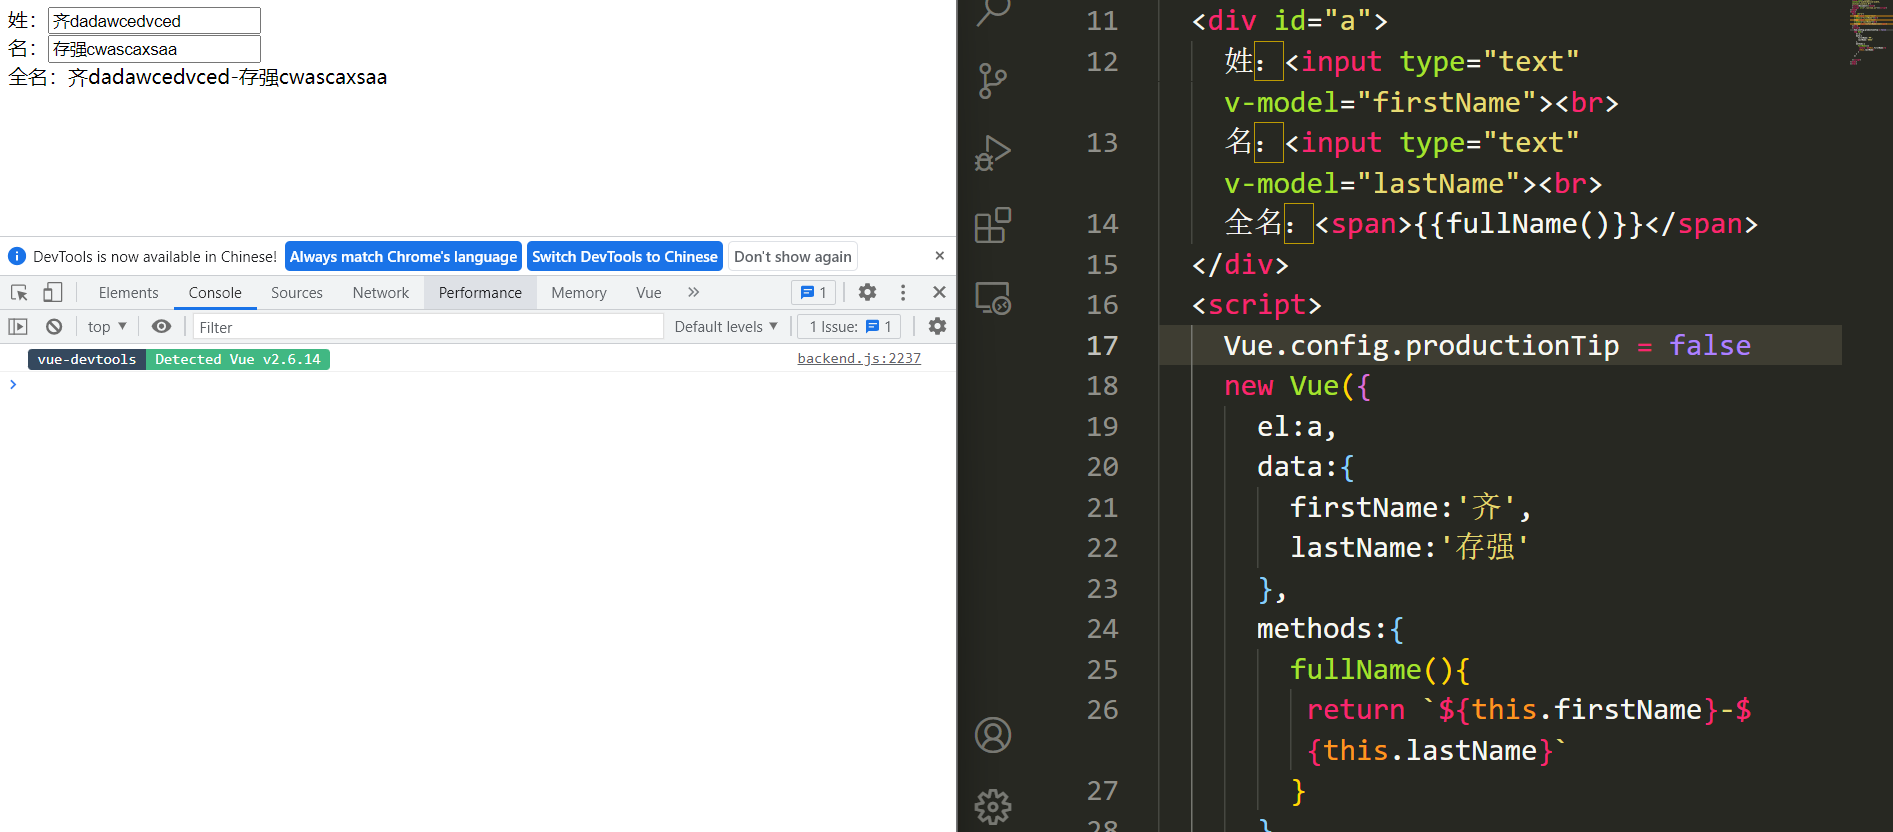Open the Manage gear icon in VS Code

[x=992, y=806]
